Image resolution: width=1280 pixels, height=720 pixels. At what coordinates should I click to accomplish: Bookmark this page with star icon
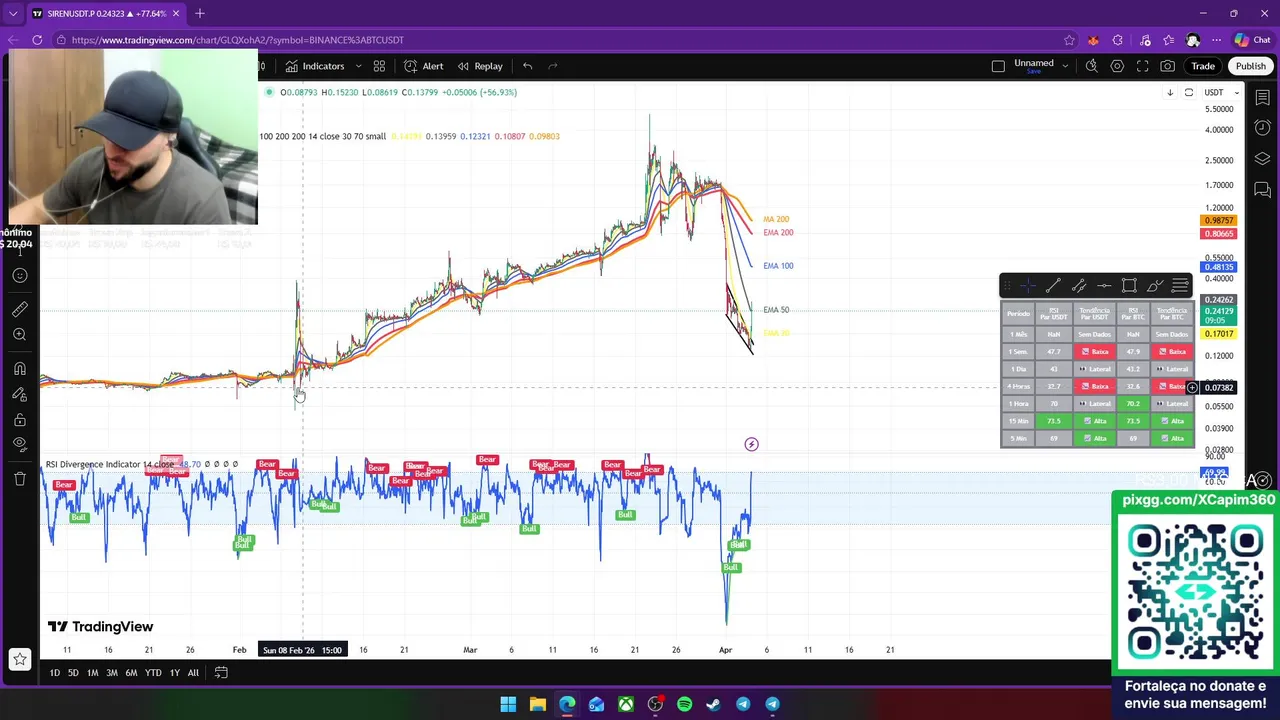coord(1069,40)
